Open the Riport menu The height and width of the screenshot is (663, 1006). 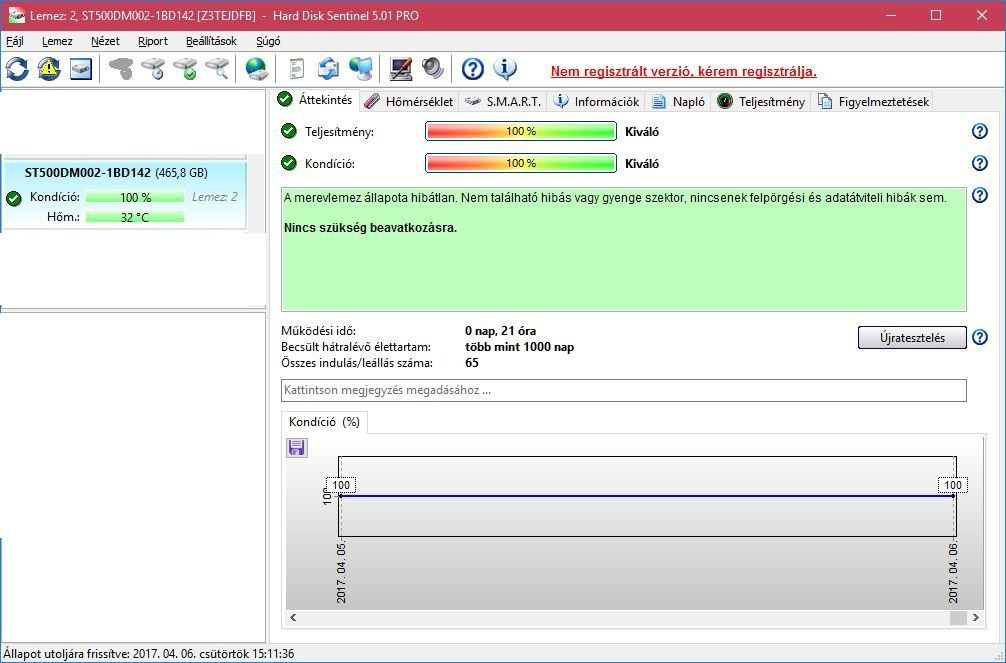[153, 41]
